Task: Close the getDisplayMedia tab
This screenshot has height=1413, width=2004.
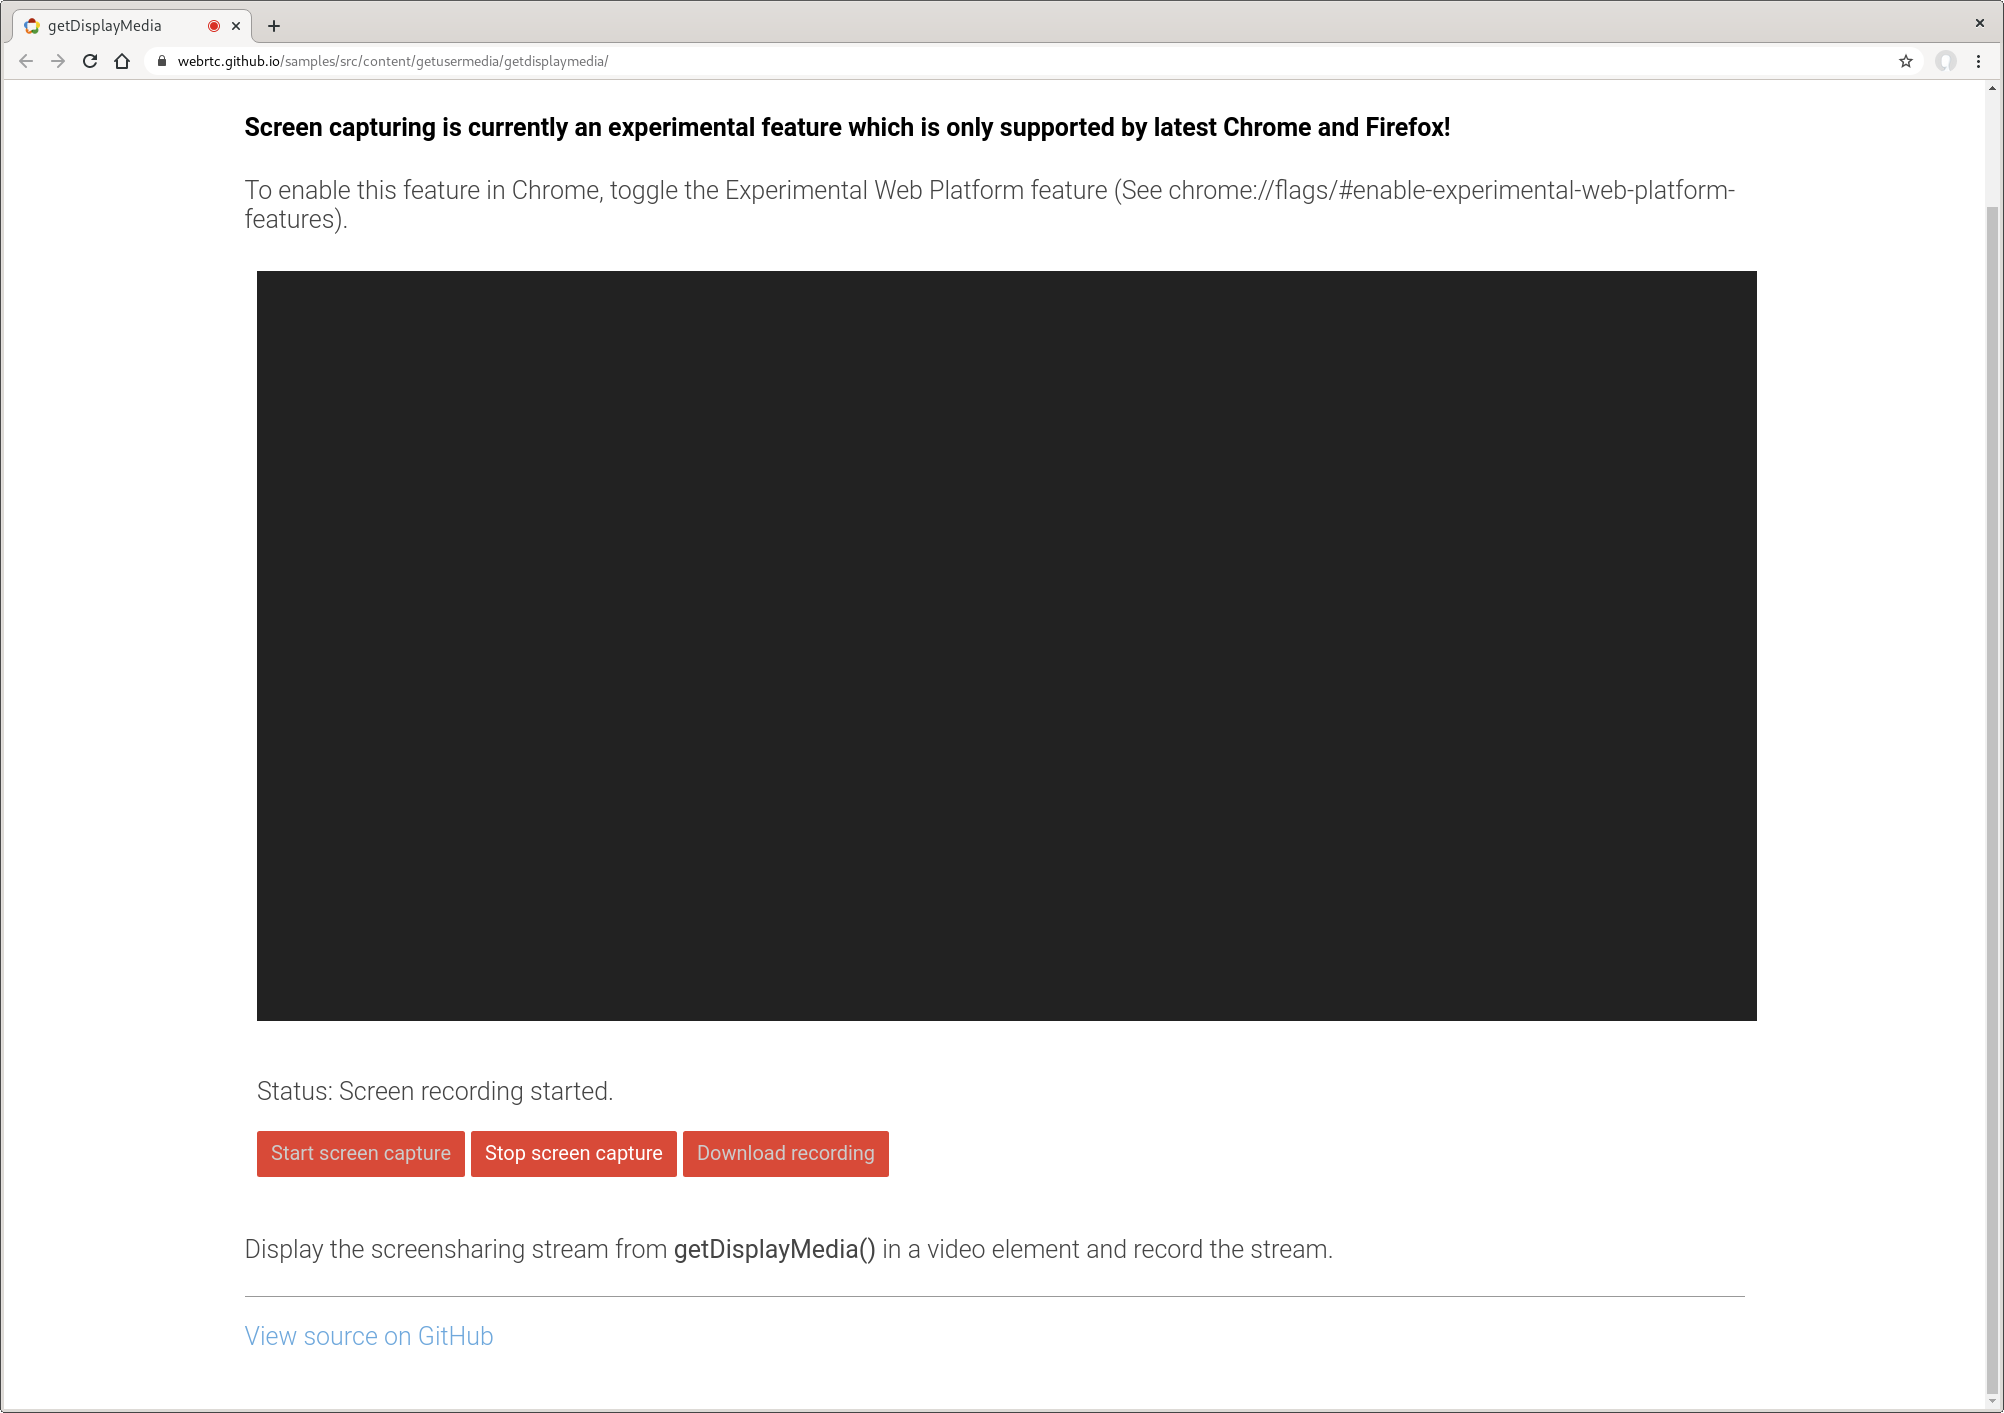Action: [x=236, y=26]
